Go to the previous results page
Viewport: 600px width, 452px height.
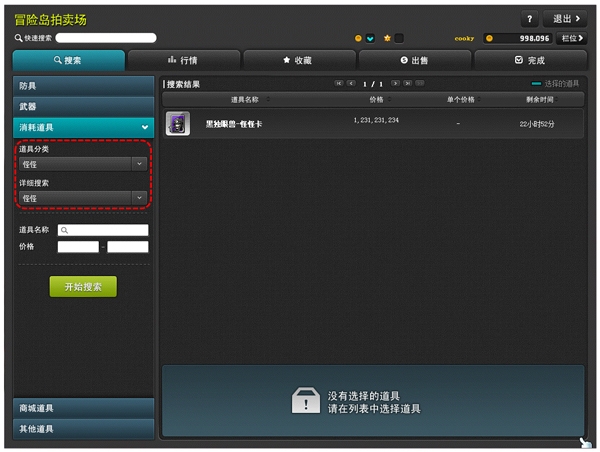coord(351,83)
